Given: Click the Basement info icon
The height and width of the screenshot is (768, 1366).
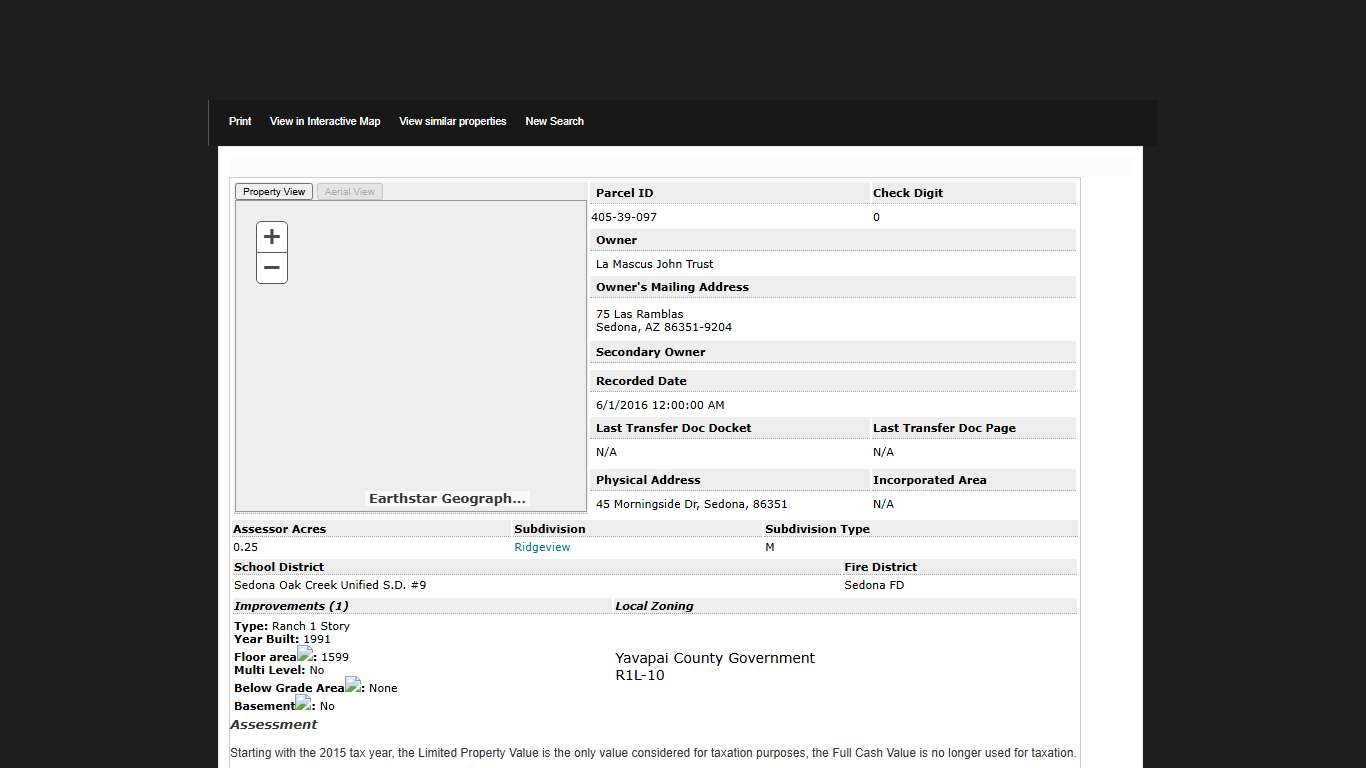Looking at the screenshot, I should [303, 703].
